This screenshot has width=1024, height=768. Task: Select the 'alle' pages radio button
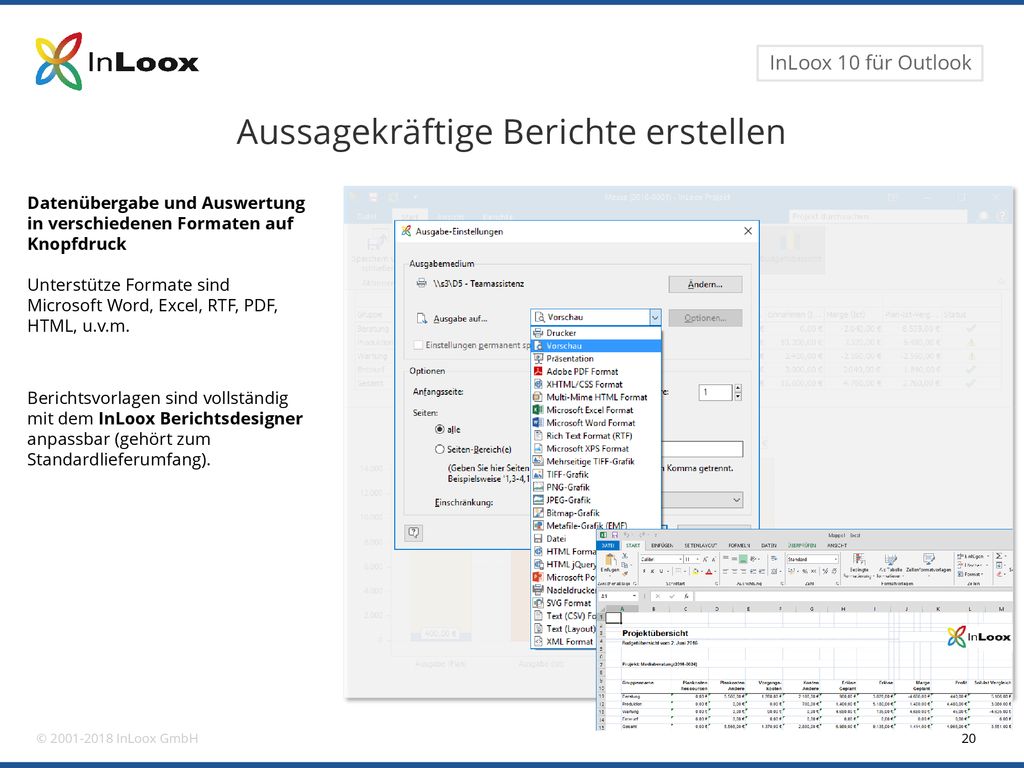440,429
